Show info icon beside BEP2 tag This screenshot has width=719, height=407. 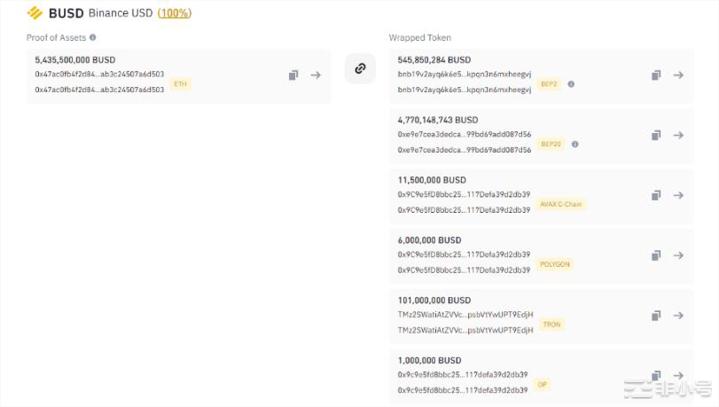[571, 84]
